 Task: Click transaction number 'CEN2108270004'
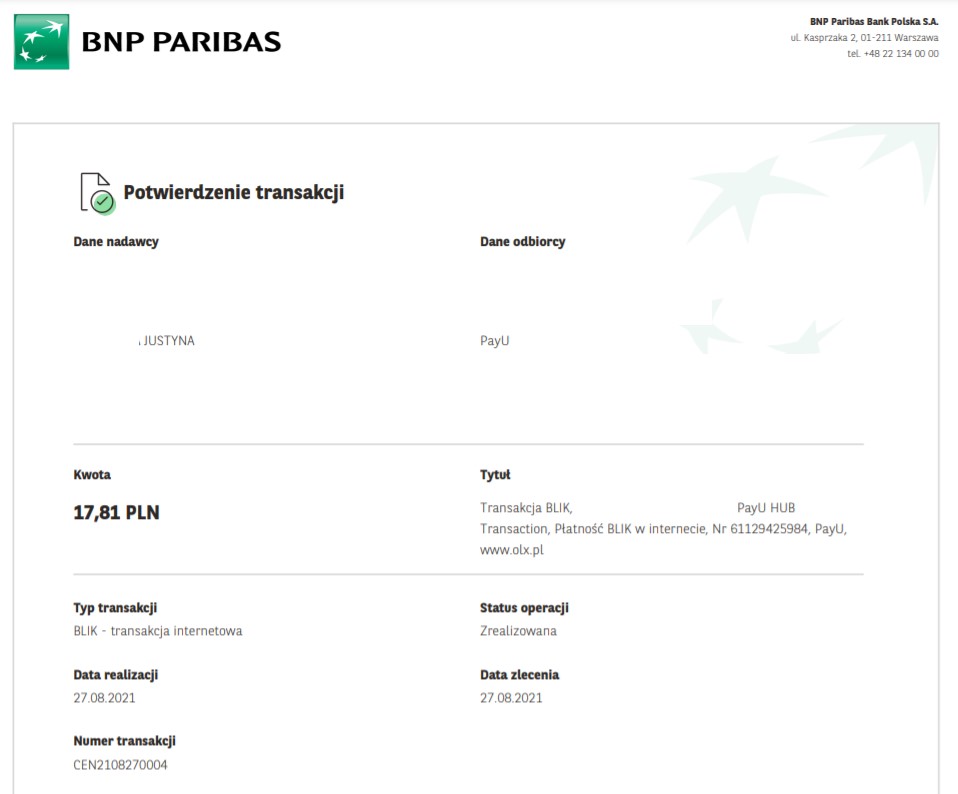[x=120, y=765]
